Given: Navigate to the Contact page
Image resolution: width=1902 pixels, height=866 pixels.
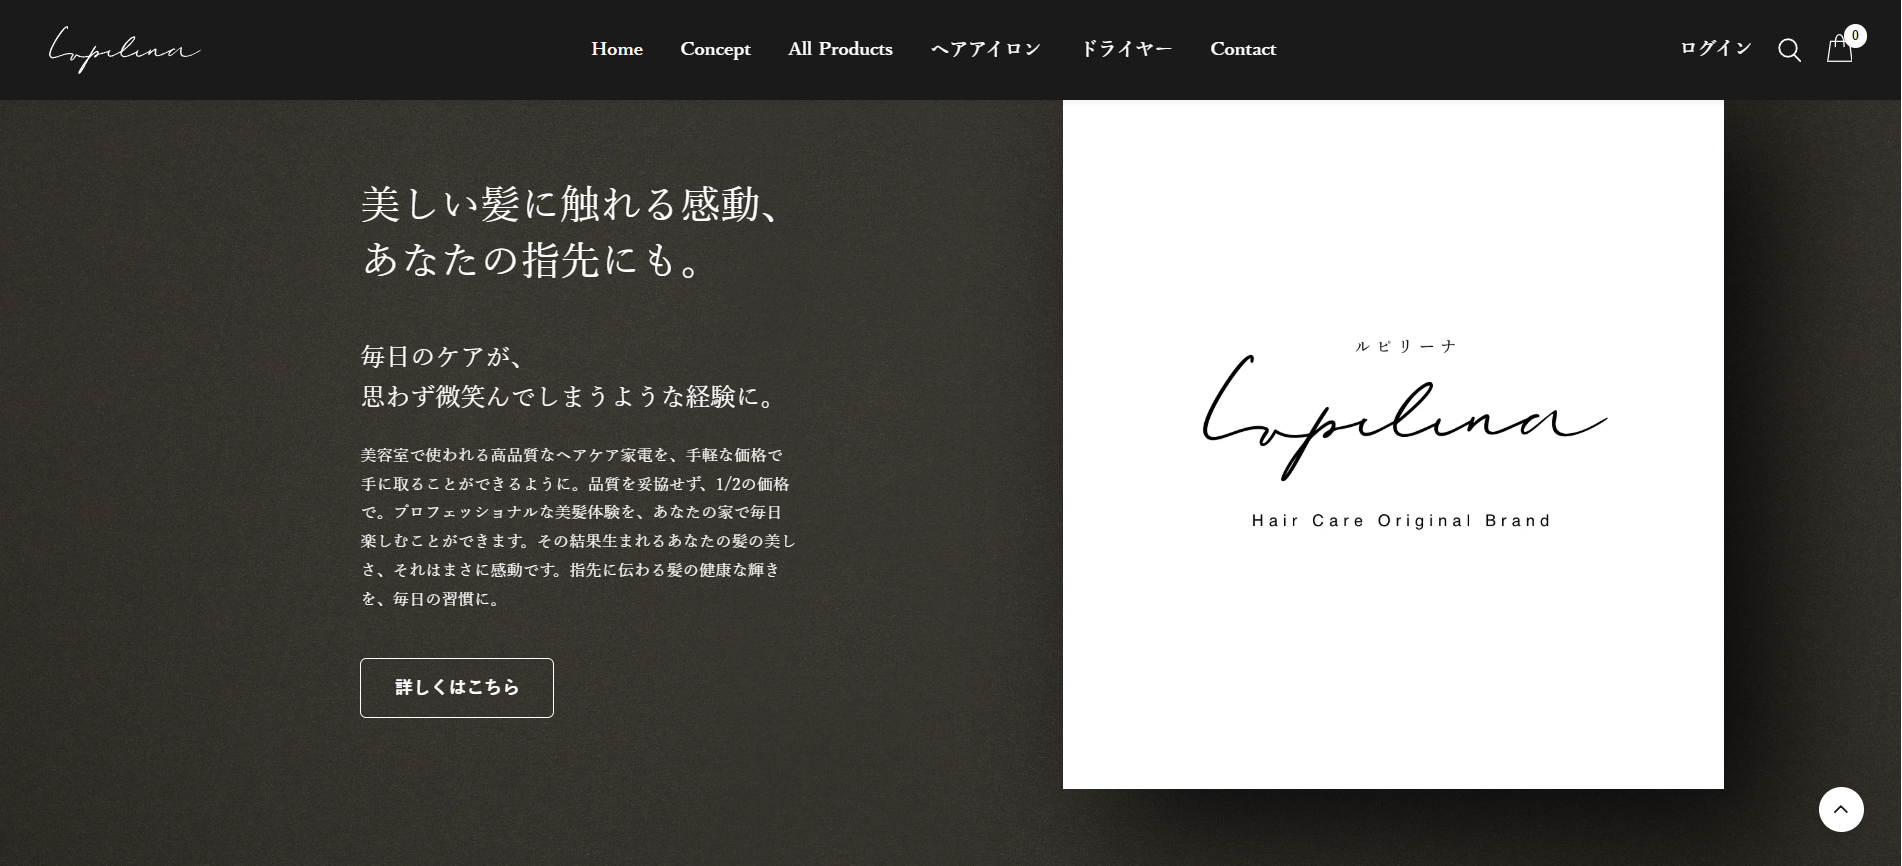Looking at the screenshot, I should [x=1243, y=49].
